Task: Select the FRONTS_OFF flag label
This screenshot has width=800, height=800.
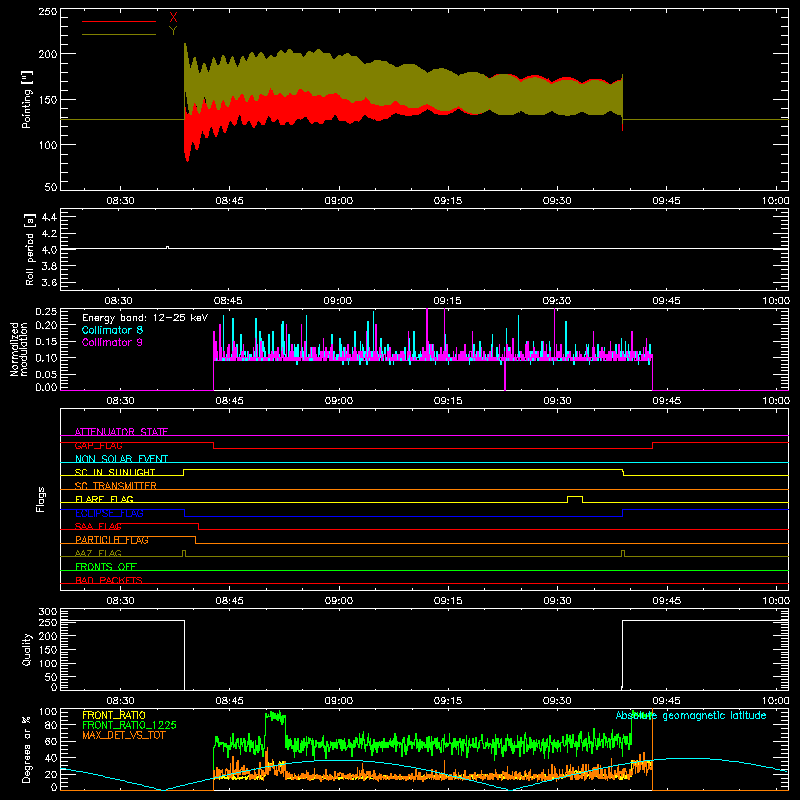Action: tap(106, 567)
